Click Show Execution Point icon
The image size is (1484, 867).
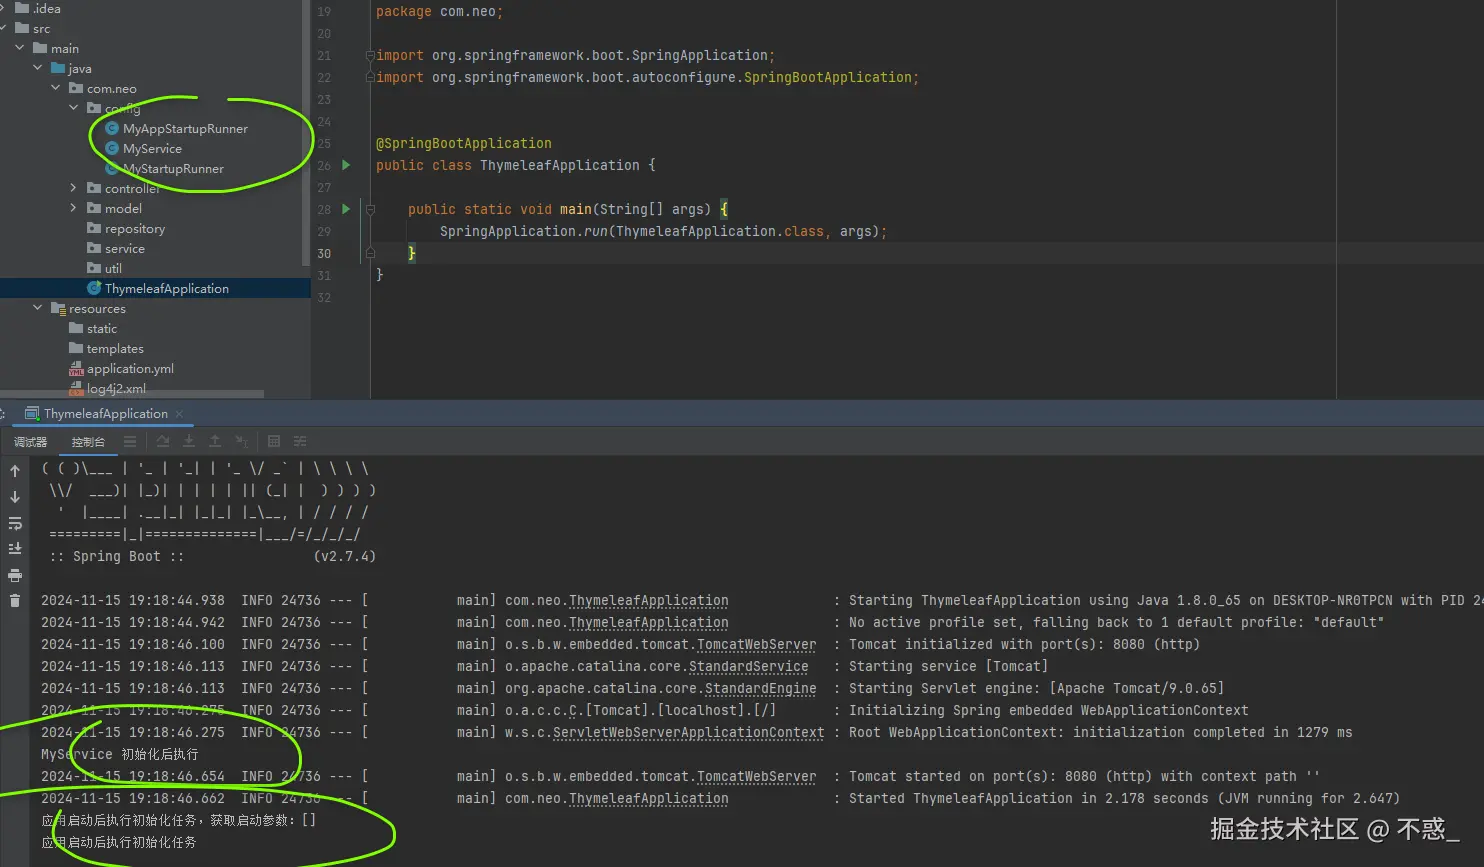tap(163, 441)
